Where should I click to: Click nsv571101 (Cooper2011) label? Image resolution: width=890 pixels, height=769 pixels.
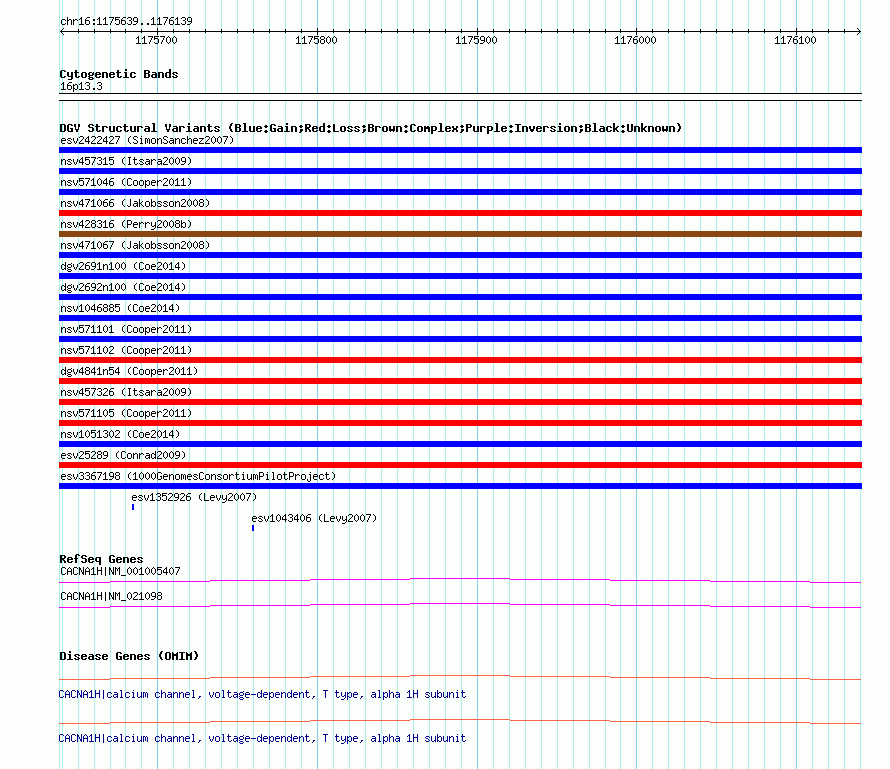[126, 329]
